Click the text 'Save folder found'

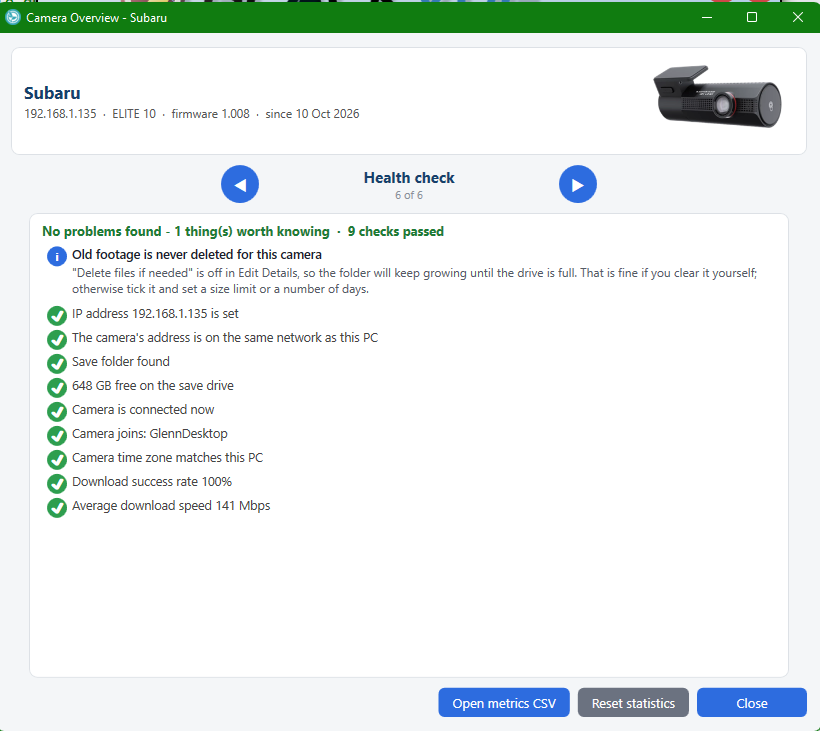[121, 362]
